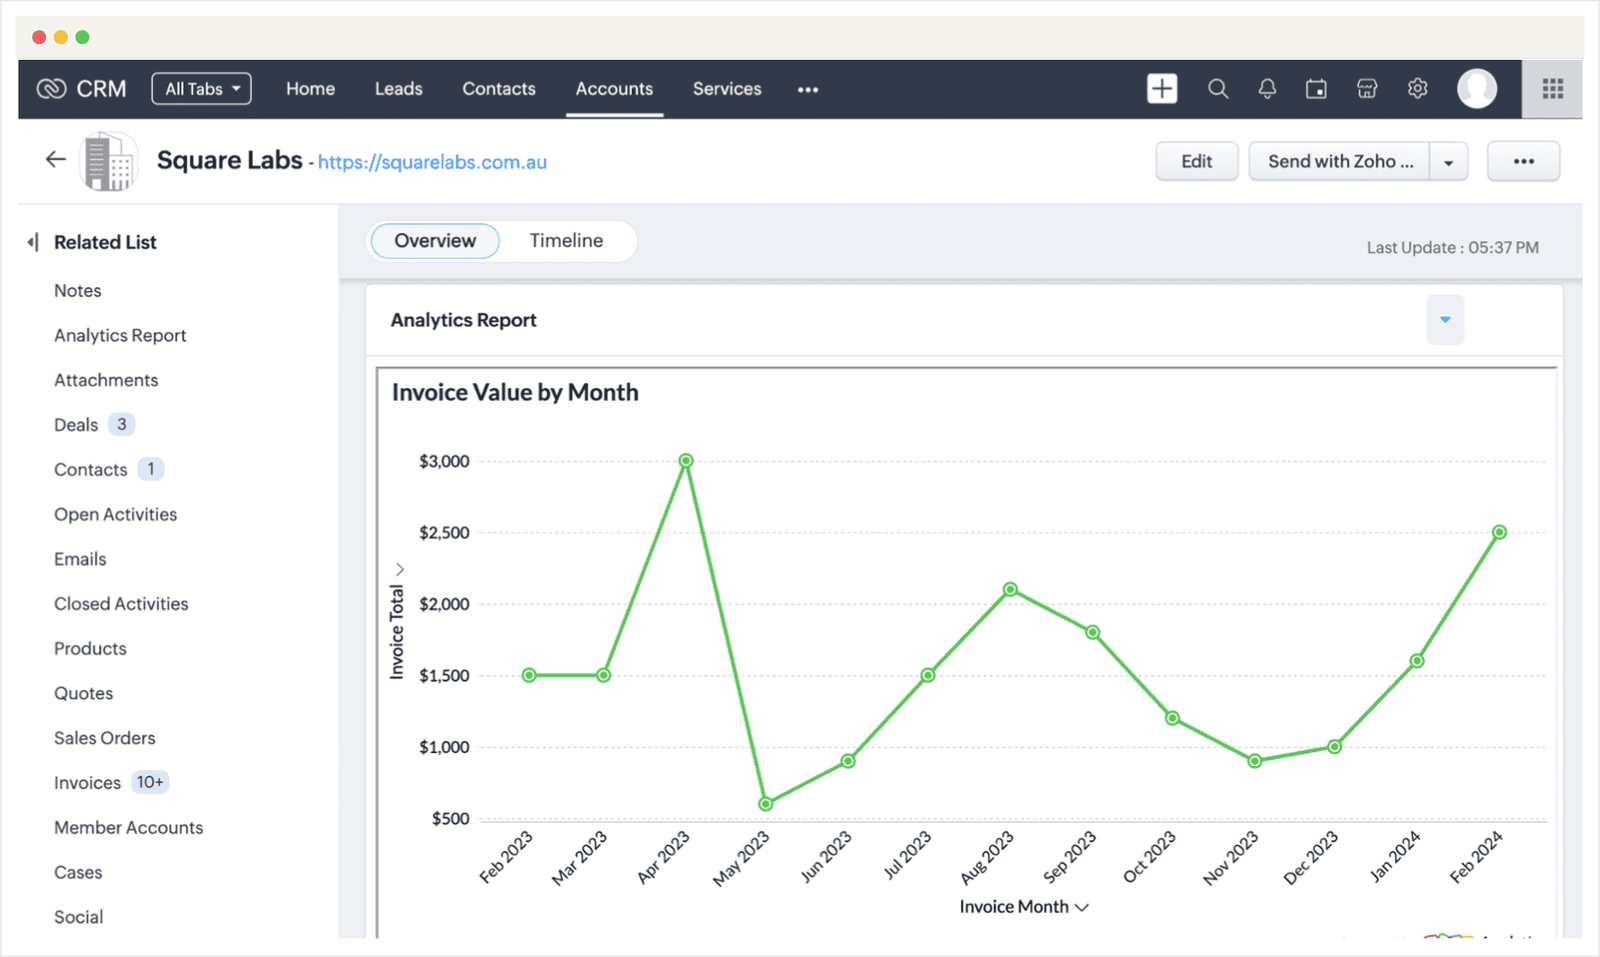The image size is (1600, 957).
Task: Collapse the Related List sidebar icon
Action: [33, 242]
